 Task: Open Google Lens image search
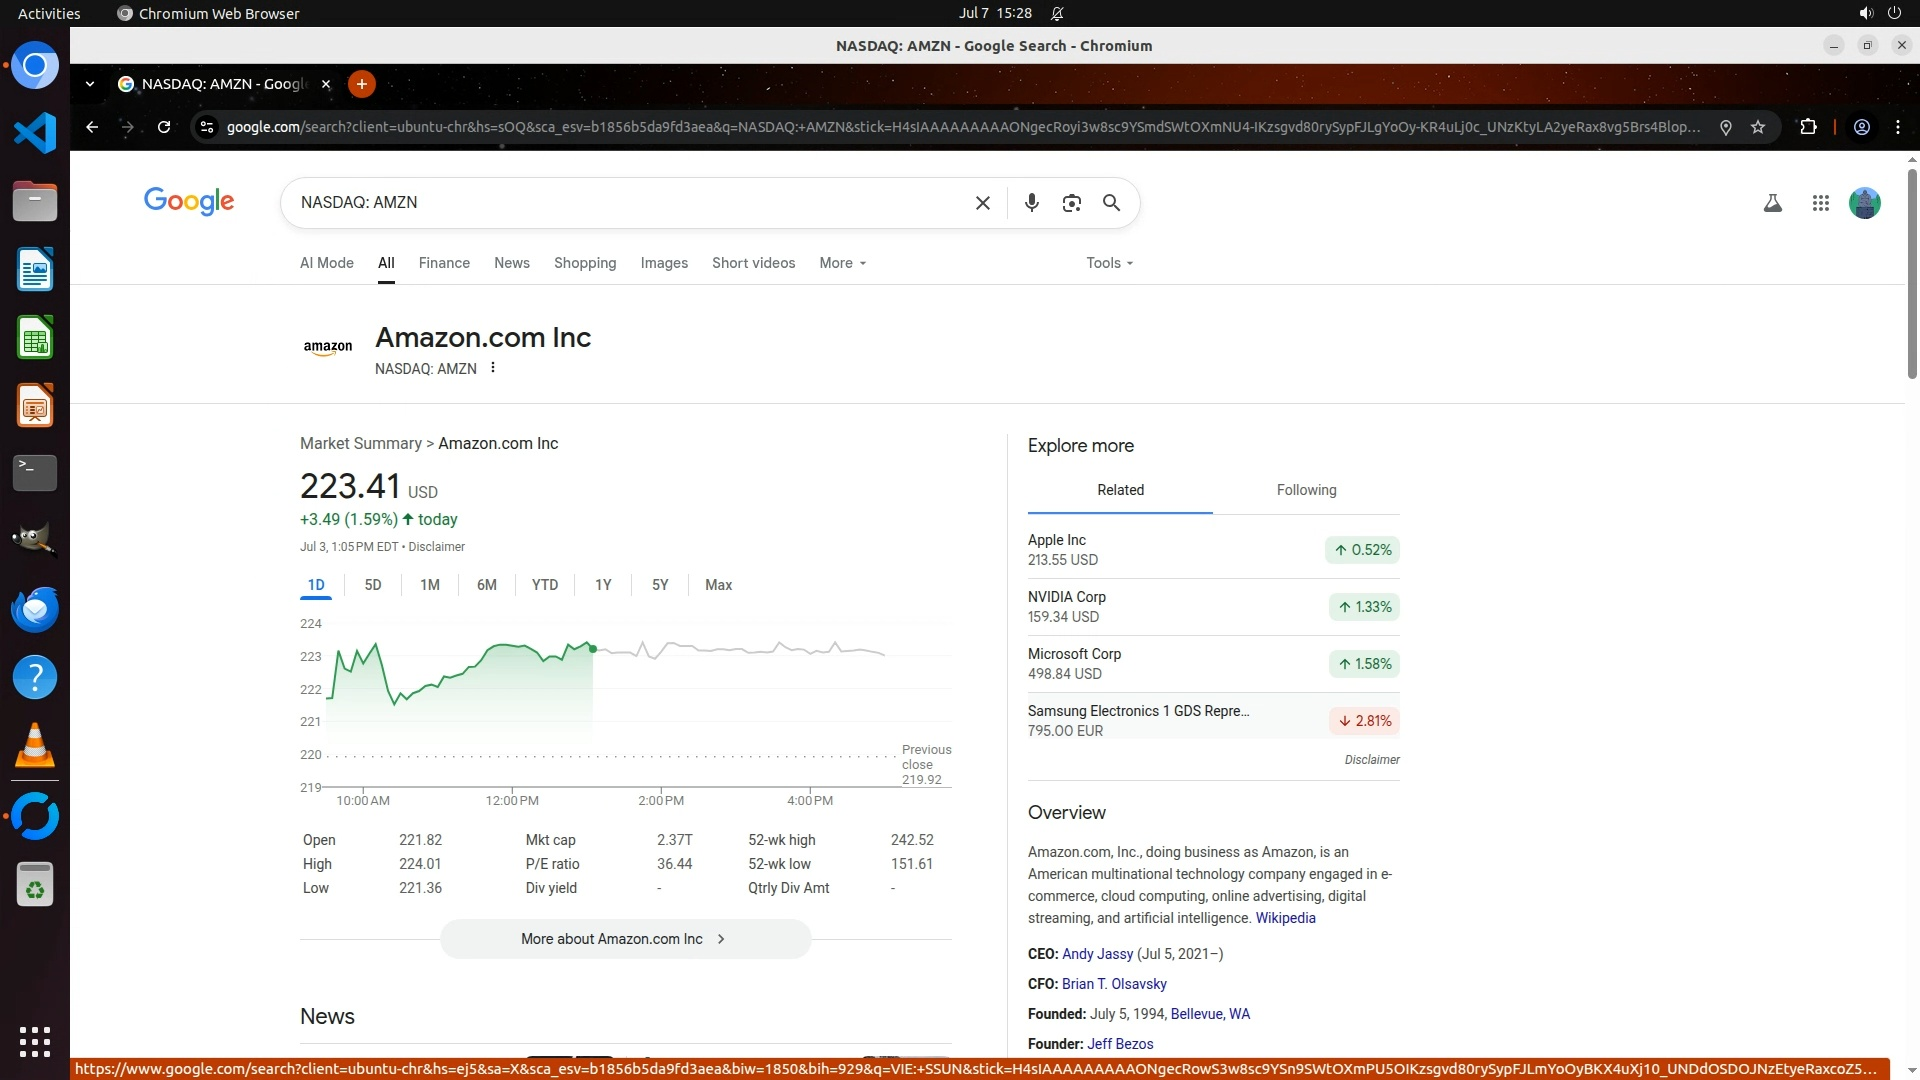coord(1071,203)
